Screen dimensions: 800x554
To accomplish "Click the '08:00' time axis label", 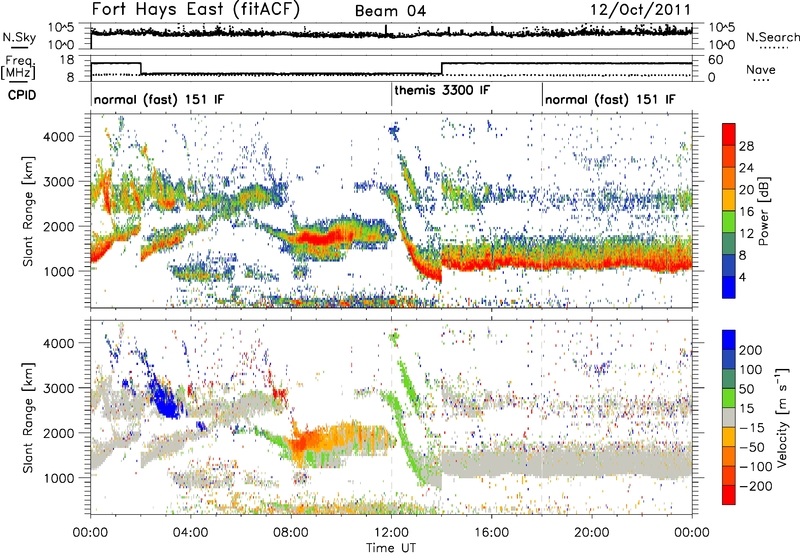I will coord(290,533).
